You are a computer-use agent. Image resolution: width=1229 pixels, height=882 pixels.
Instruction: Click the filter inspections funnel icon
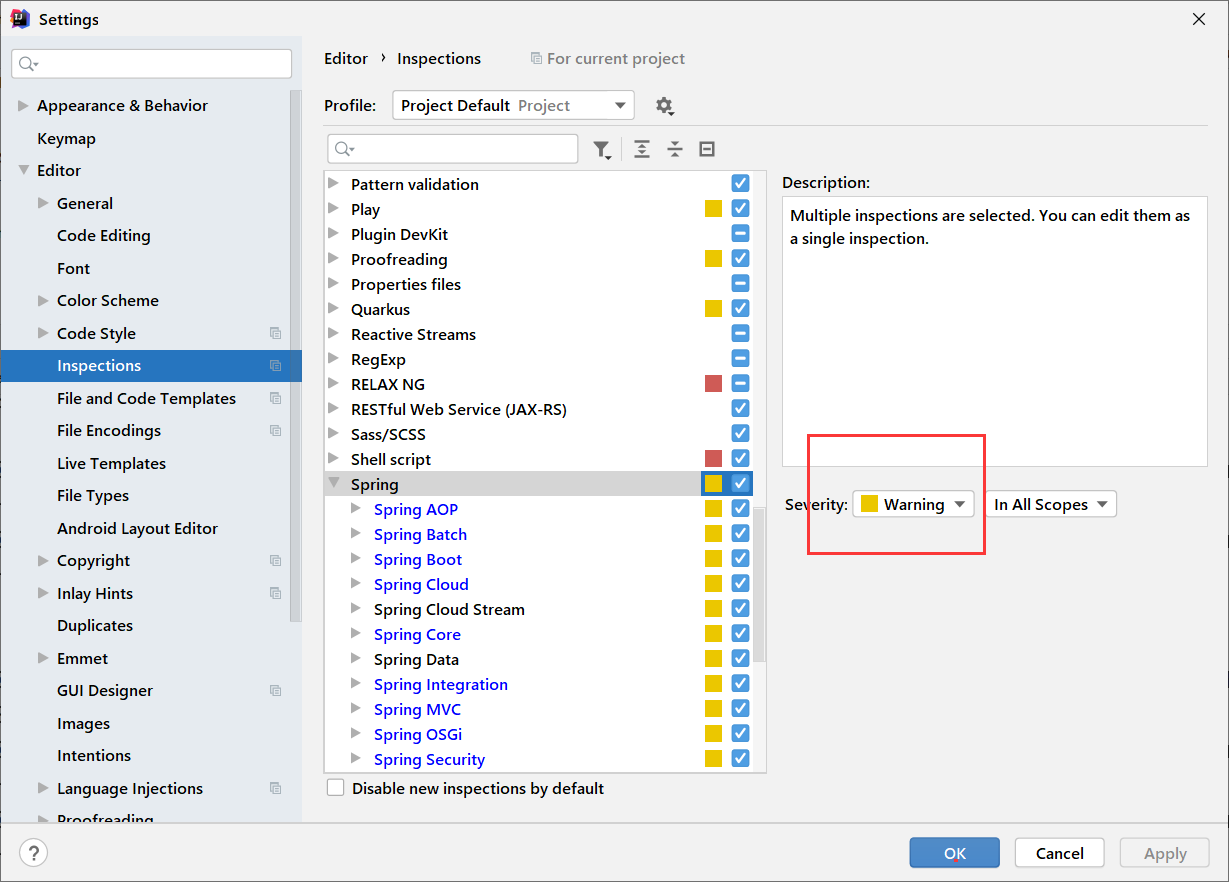[x=601, y=149]
